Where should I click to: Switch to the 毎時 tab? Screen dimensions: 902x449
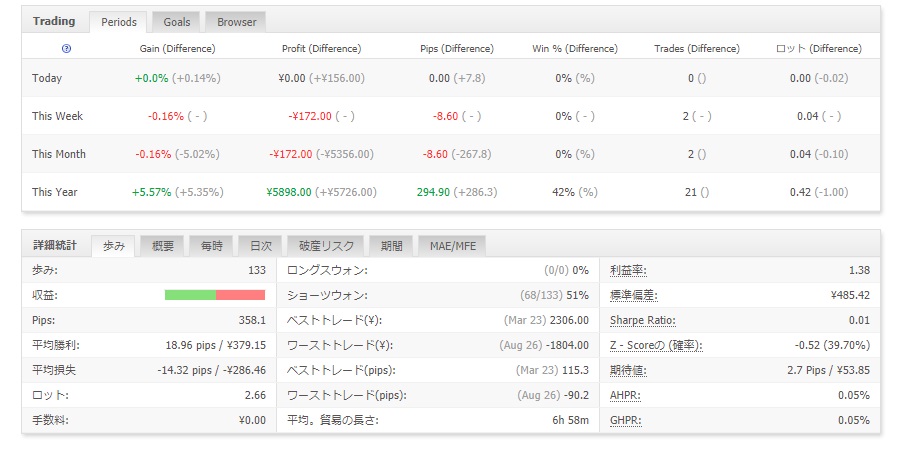pyautogui.click(x=211, y=245)
